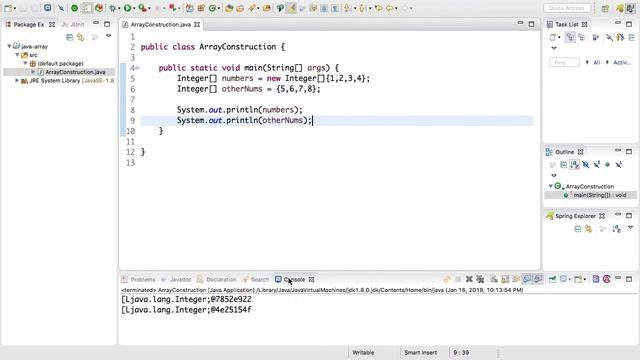Switch to the JUnit tab
This screenshot has height=360, width=640.
point(73,24)
